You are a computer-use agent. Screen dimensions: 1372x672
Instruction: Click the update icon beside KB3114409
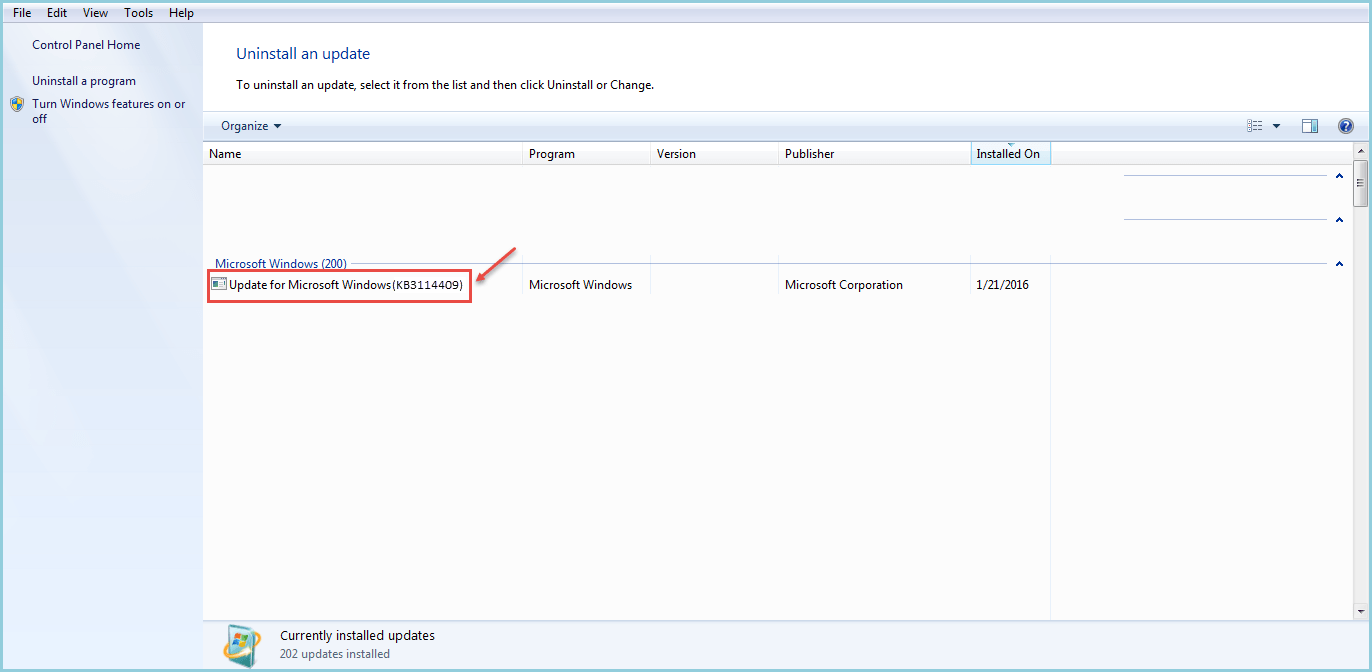tap(219, 285)
